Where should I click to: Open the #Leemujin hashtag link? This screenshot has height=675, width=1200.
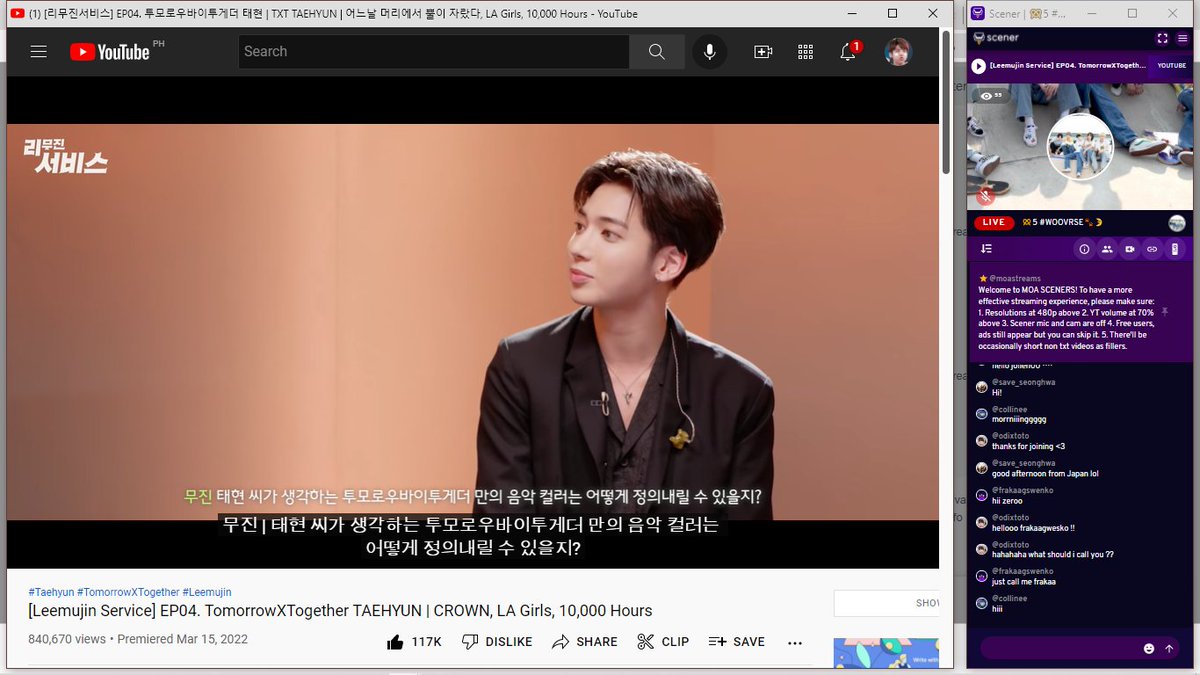coord(207,592)
